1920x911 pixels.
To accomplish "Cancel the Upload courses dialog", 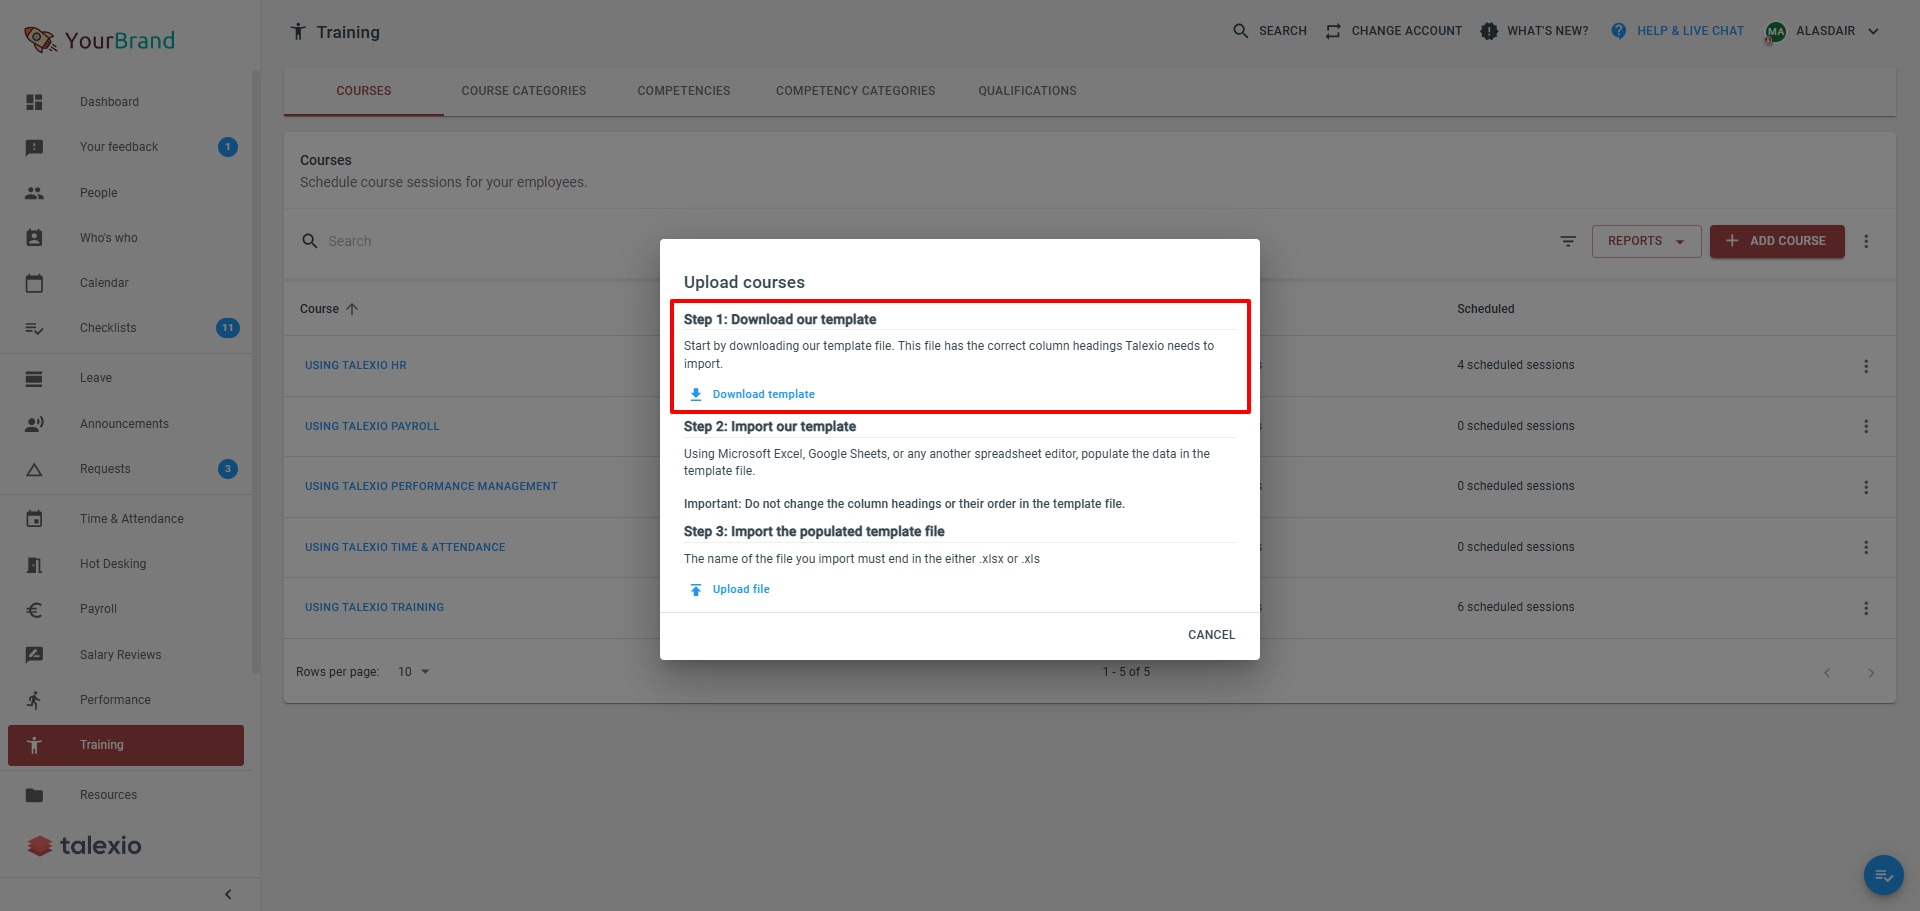I will 1211,635.
